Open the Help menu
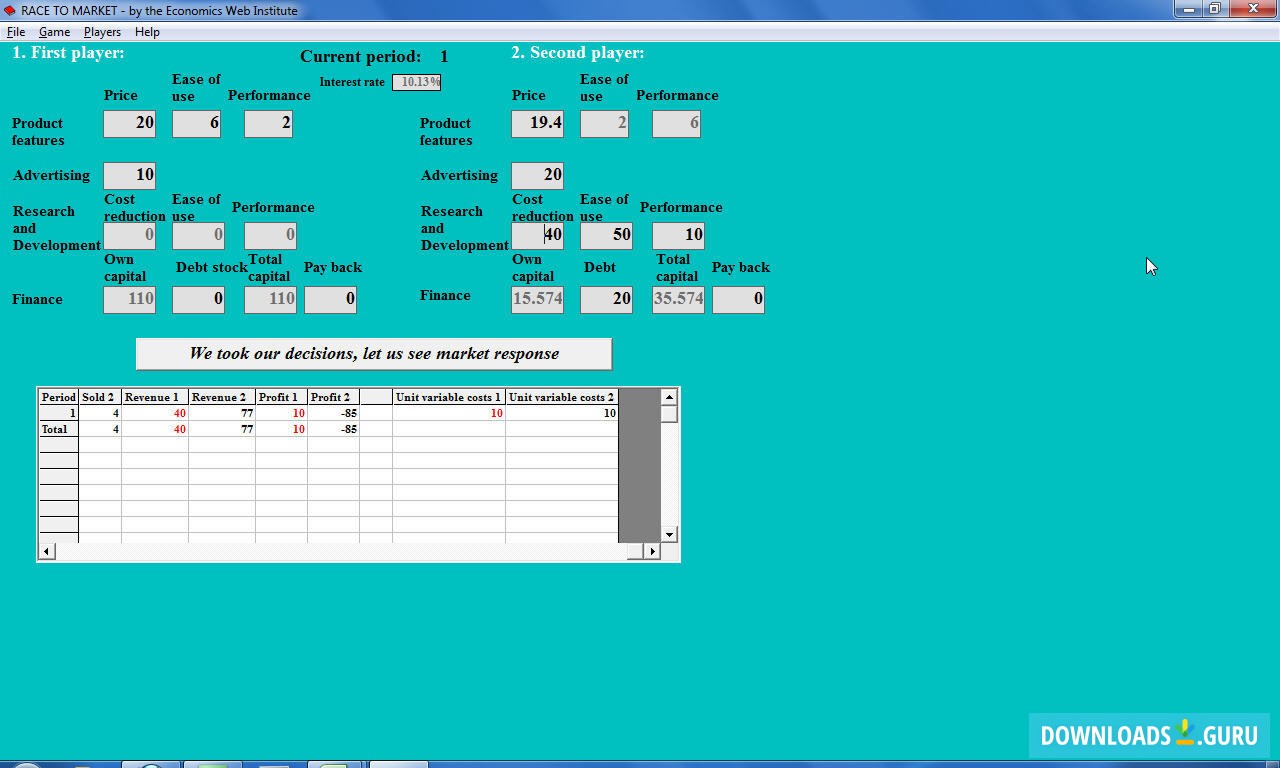This screenshot has width=1280, height=768. [147, 32]
